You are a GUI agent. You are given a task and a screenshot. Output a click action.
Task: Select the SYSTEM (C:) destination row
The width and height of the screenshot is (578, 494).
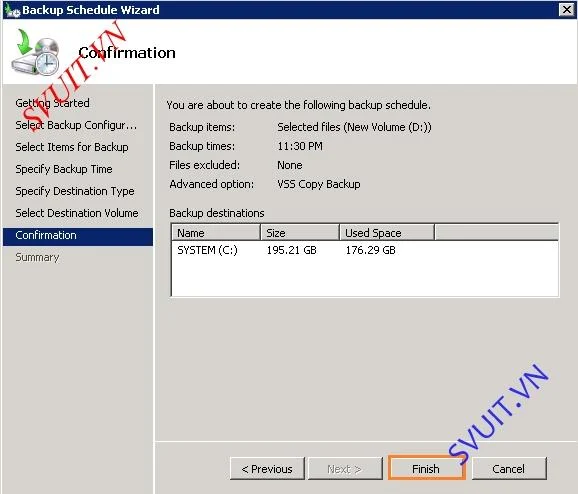[365, 250]
